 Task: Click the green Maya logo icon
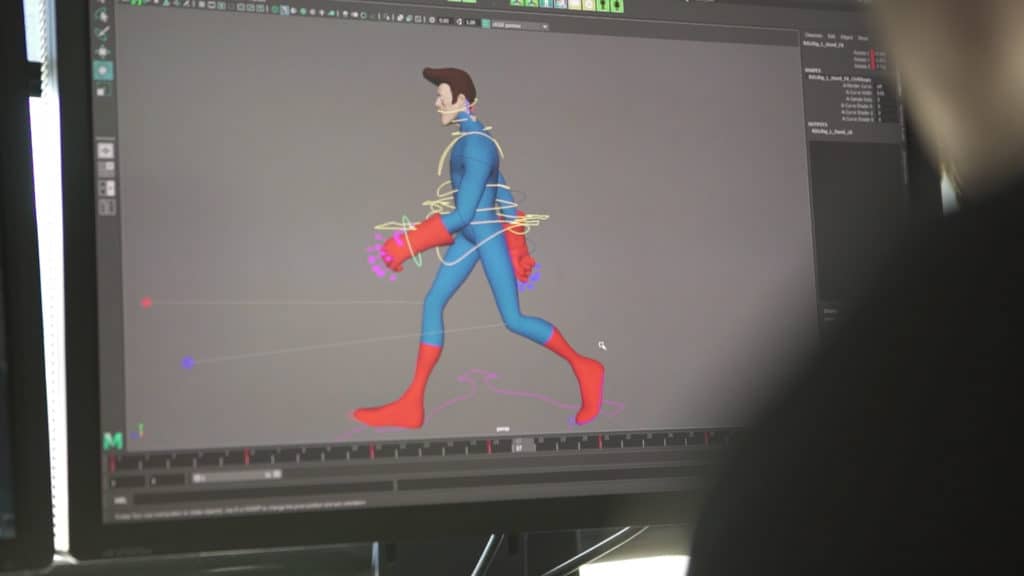pos(112,441)
